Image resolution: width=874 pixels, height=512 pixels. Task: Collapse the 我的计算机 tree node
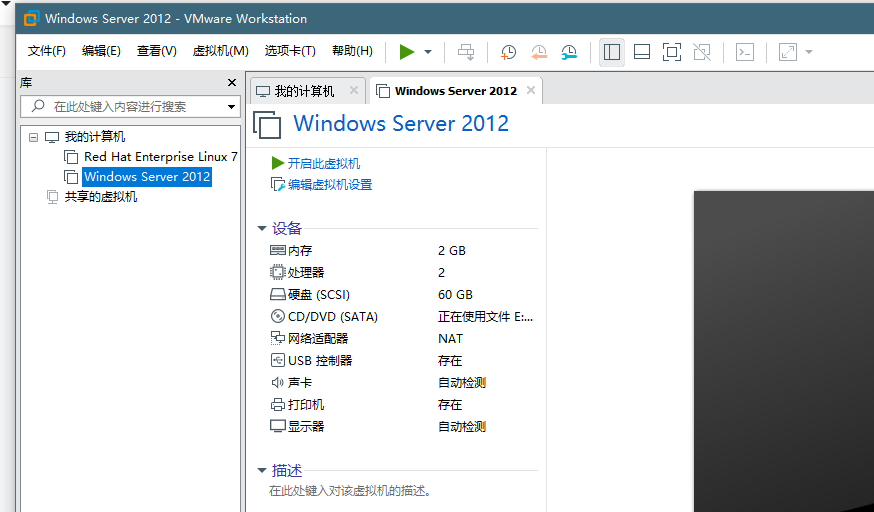click(33, 137)
